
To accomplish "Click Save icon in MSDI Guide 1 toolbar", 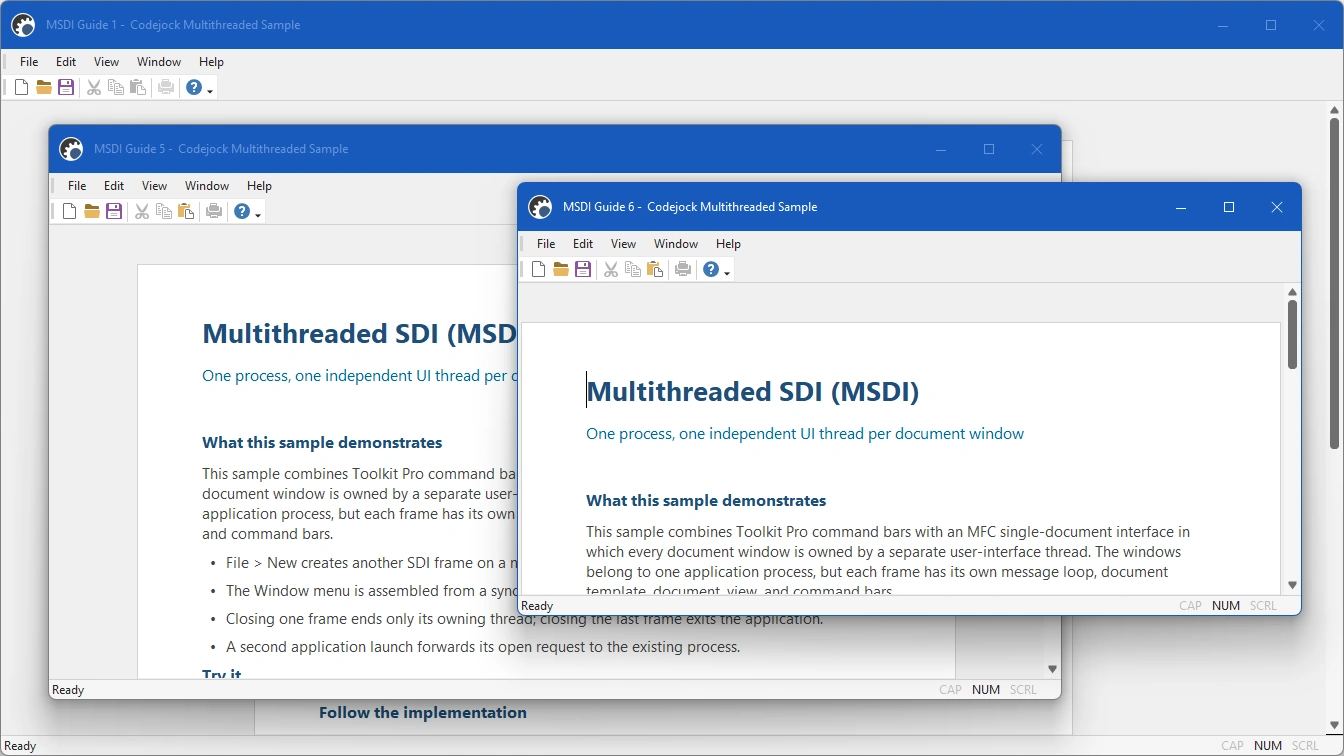I will (66, 87).
